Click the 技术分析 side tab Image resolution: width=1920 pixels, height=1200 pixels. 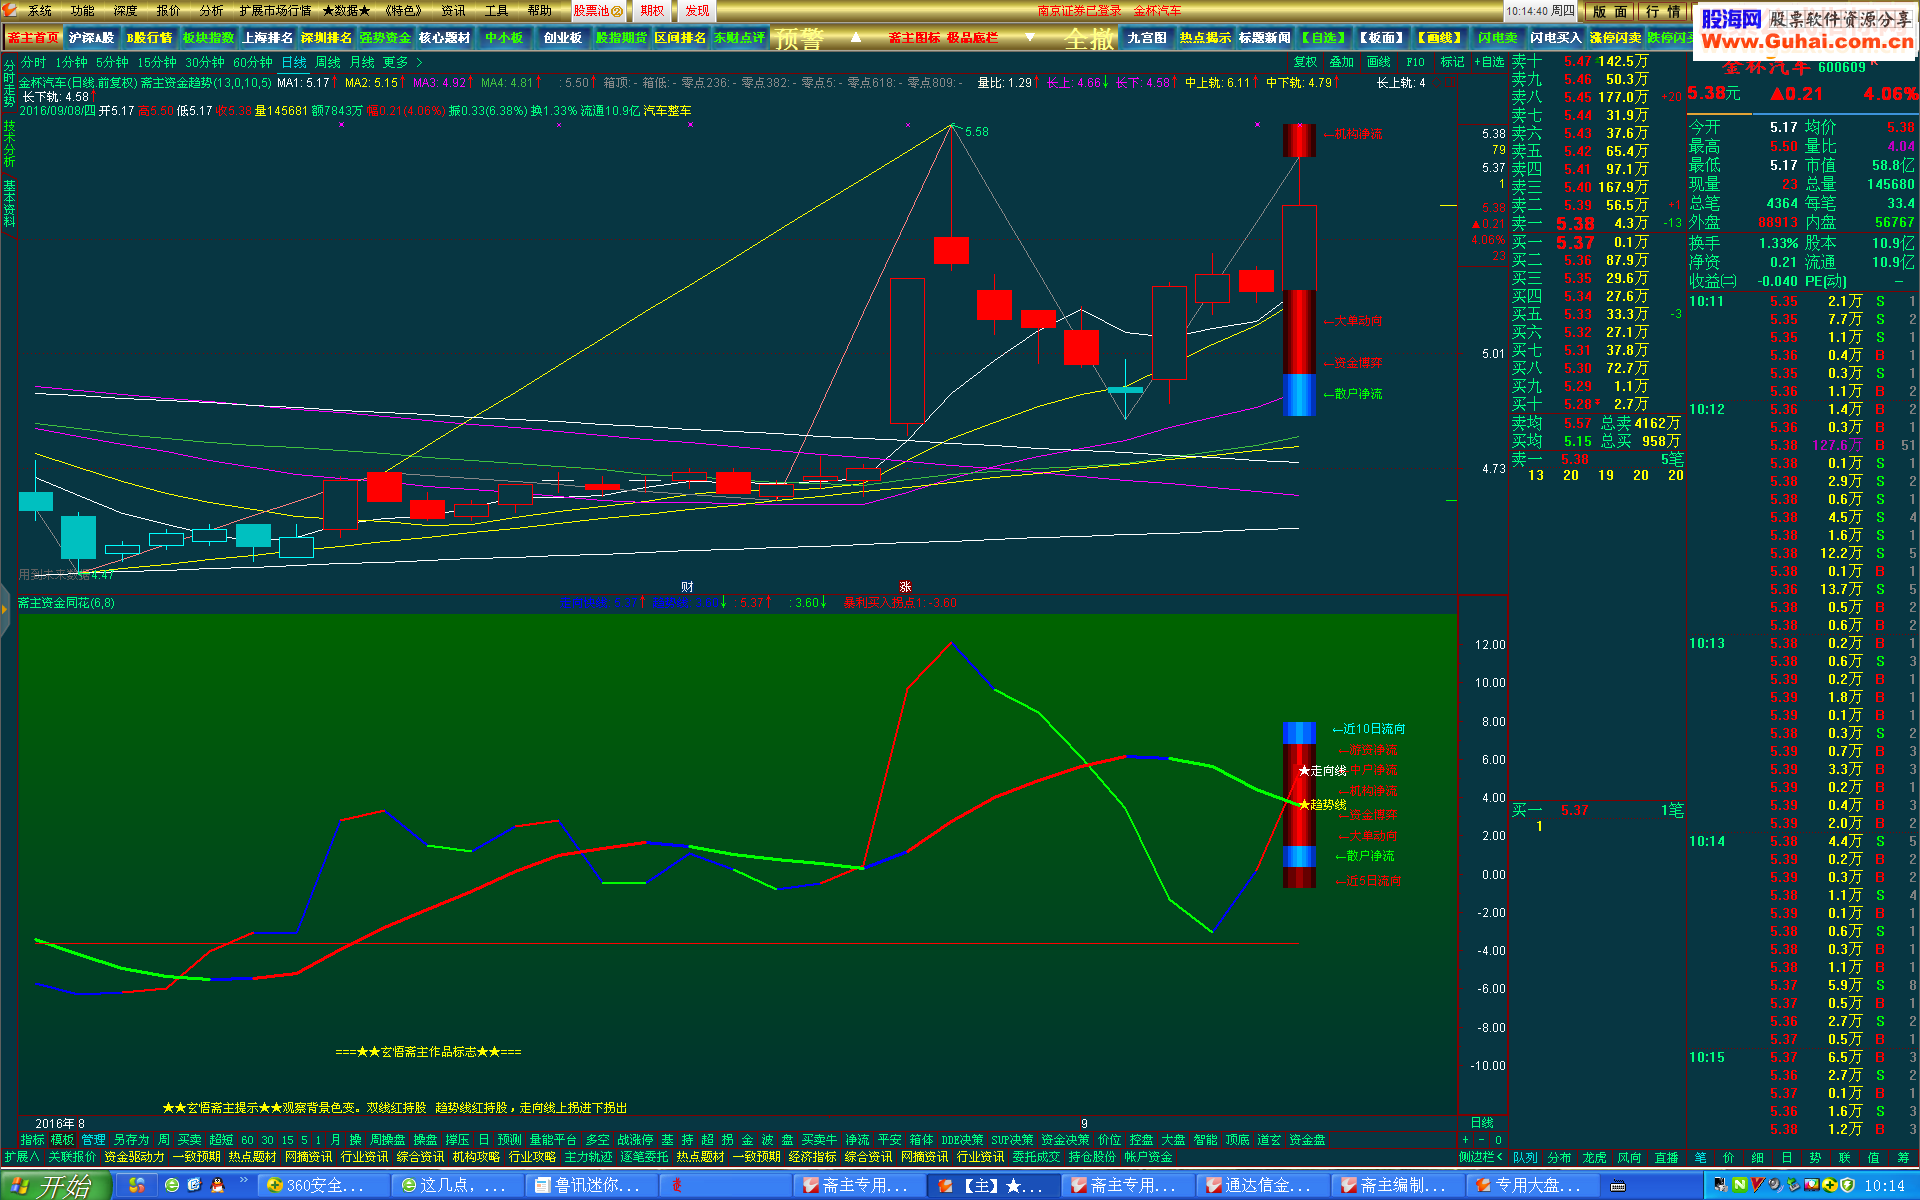9,144
